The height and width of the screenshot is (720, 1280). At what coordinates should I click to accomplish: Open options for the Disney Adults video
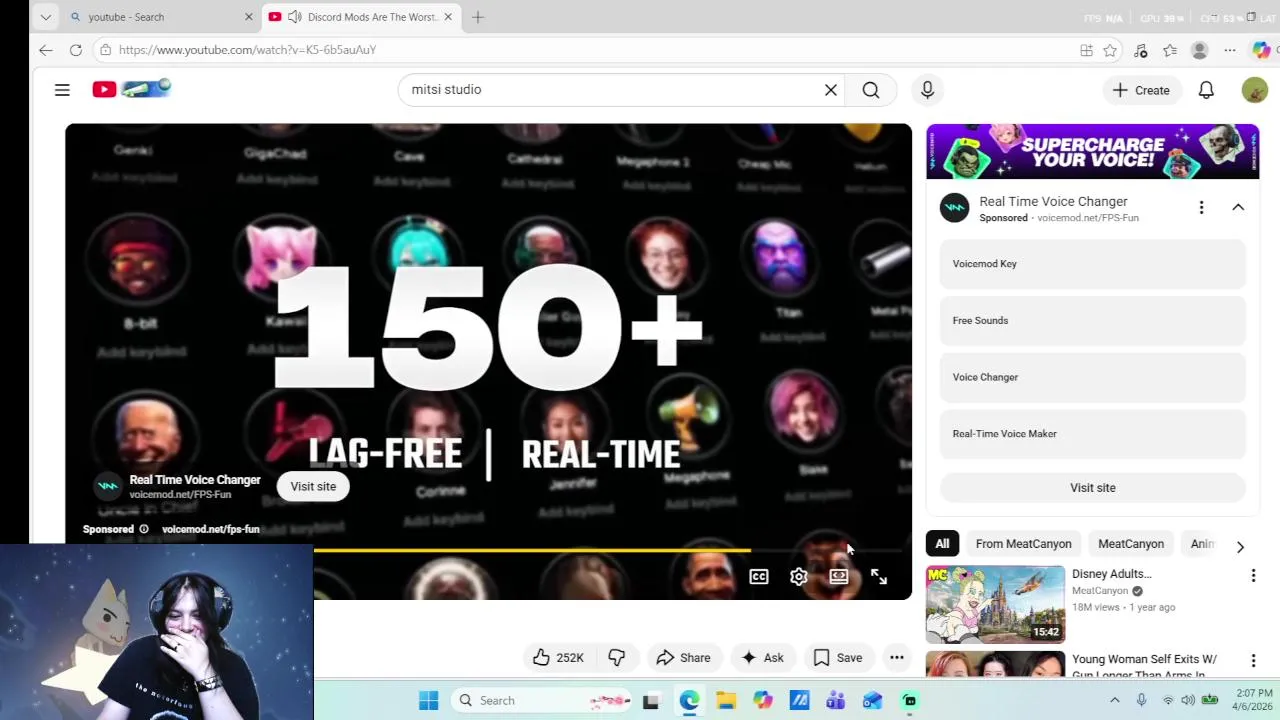(1253, 576)
